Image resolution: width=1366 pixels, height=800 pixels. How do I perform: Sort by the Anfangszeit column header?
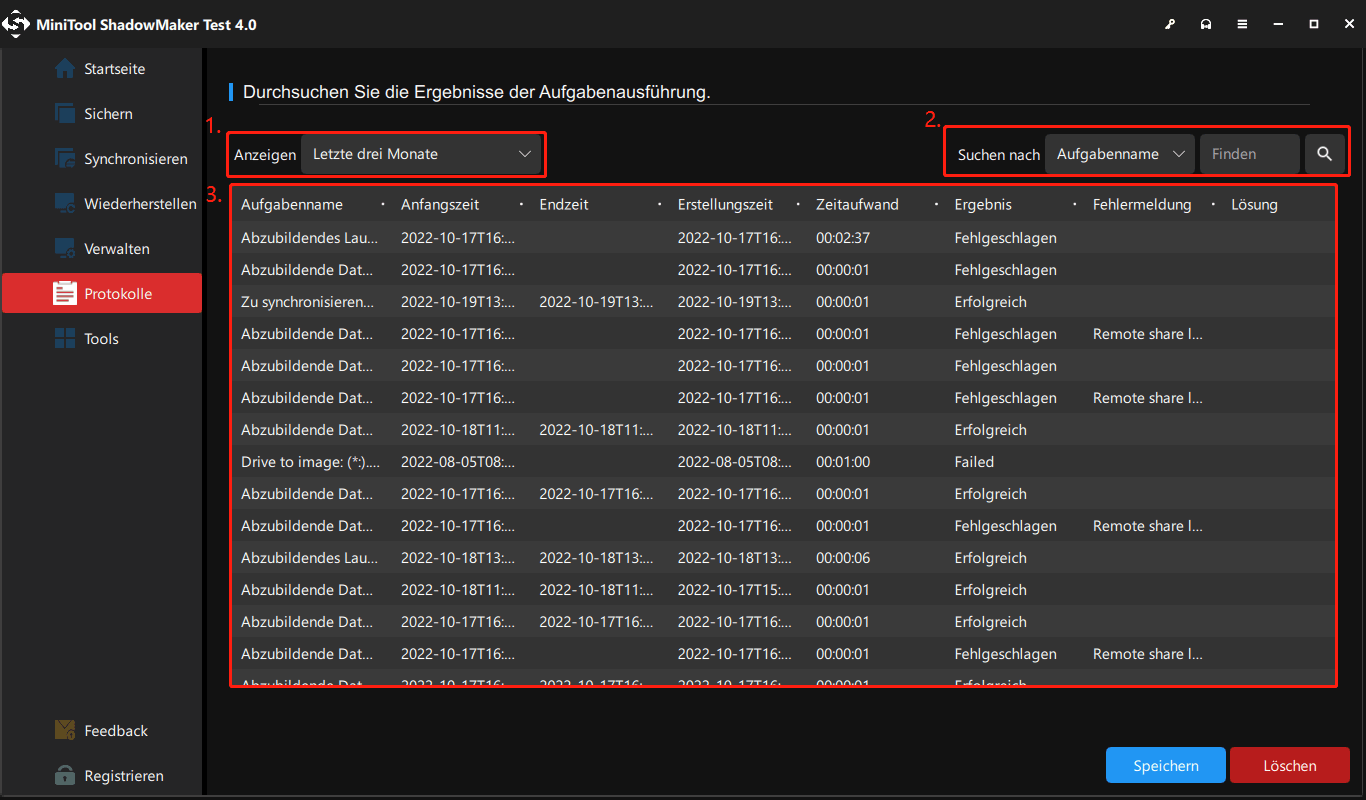(x=440, y=204)
